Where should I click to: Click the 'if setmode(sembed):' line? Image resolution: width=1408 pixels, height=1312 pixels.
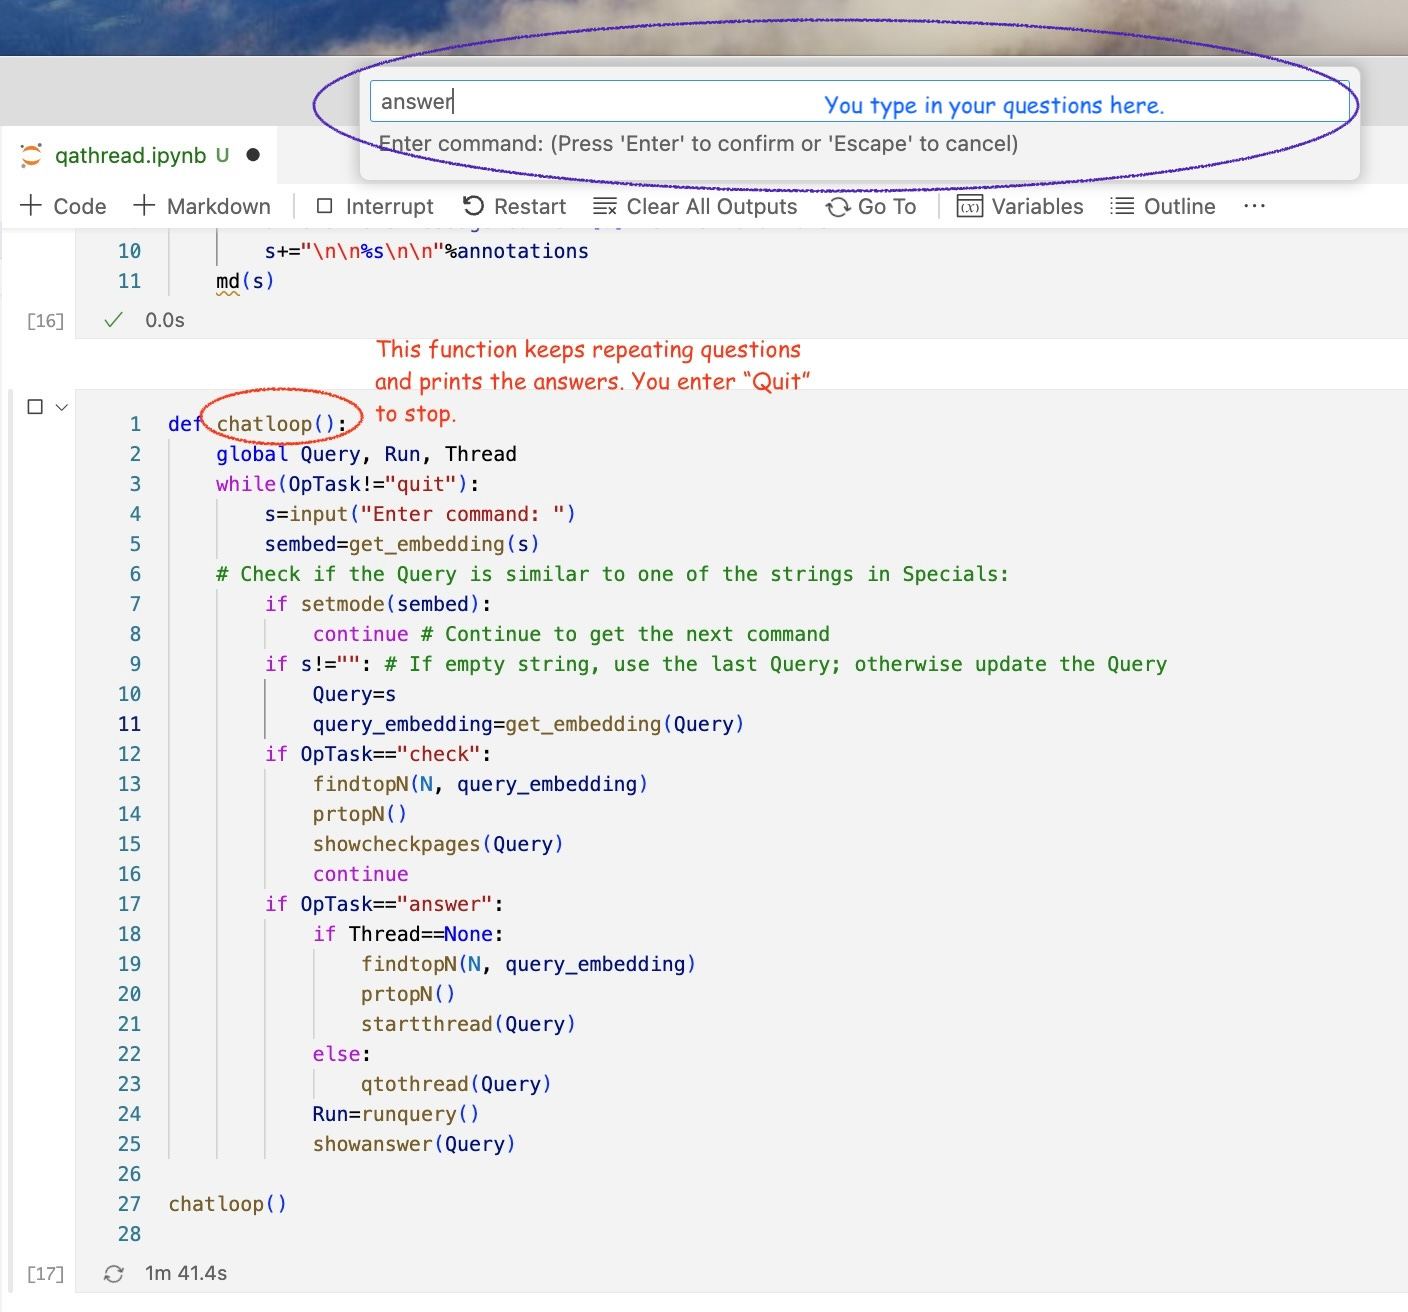(x=378, y=604)
